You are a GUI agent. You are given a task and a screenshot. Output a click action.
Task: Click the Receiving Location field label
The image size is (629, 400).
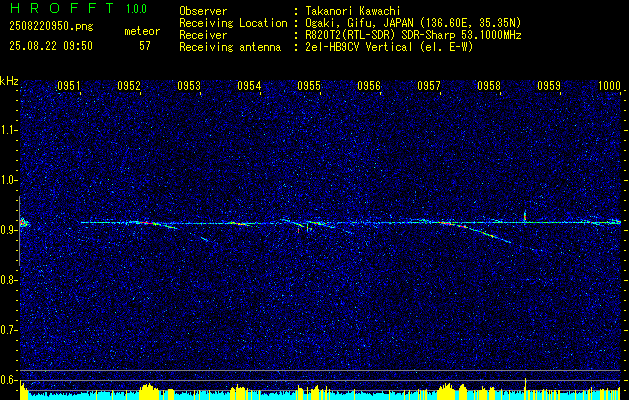(233, 23)
